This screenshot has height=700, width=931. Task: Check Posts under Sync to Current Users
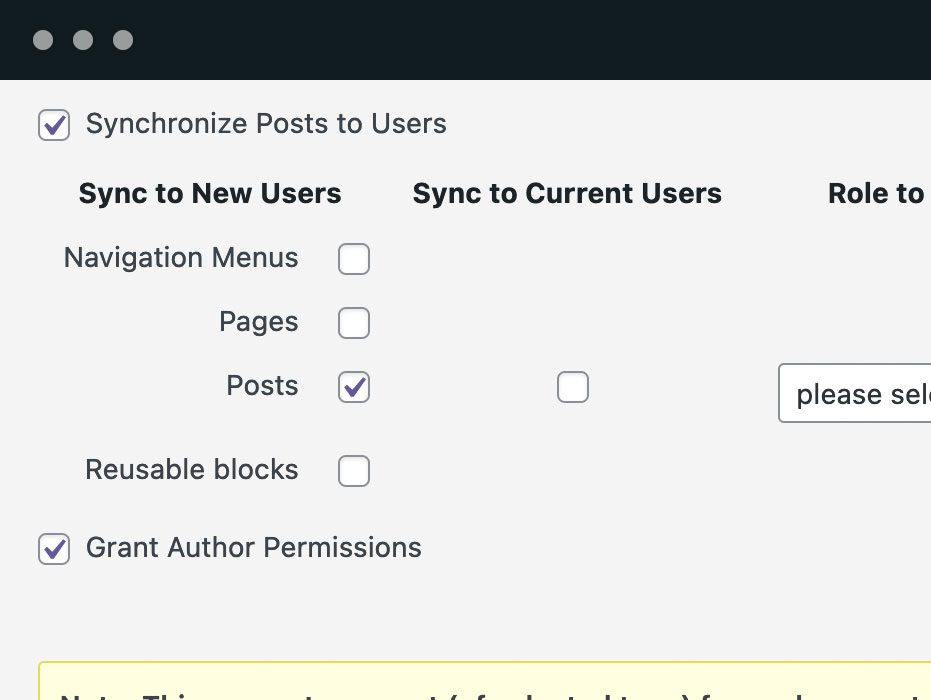pyautogui.click(x=573, y=387)
